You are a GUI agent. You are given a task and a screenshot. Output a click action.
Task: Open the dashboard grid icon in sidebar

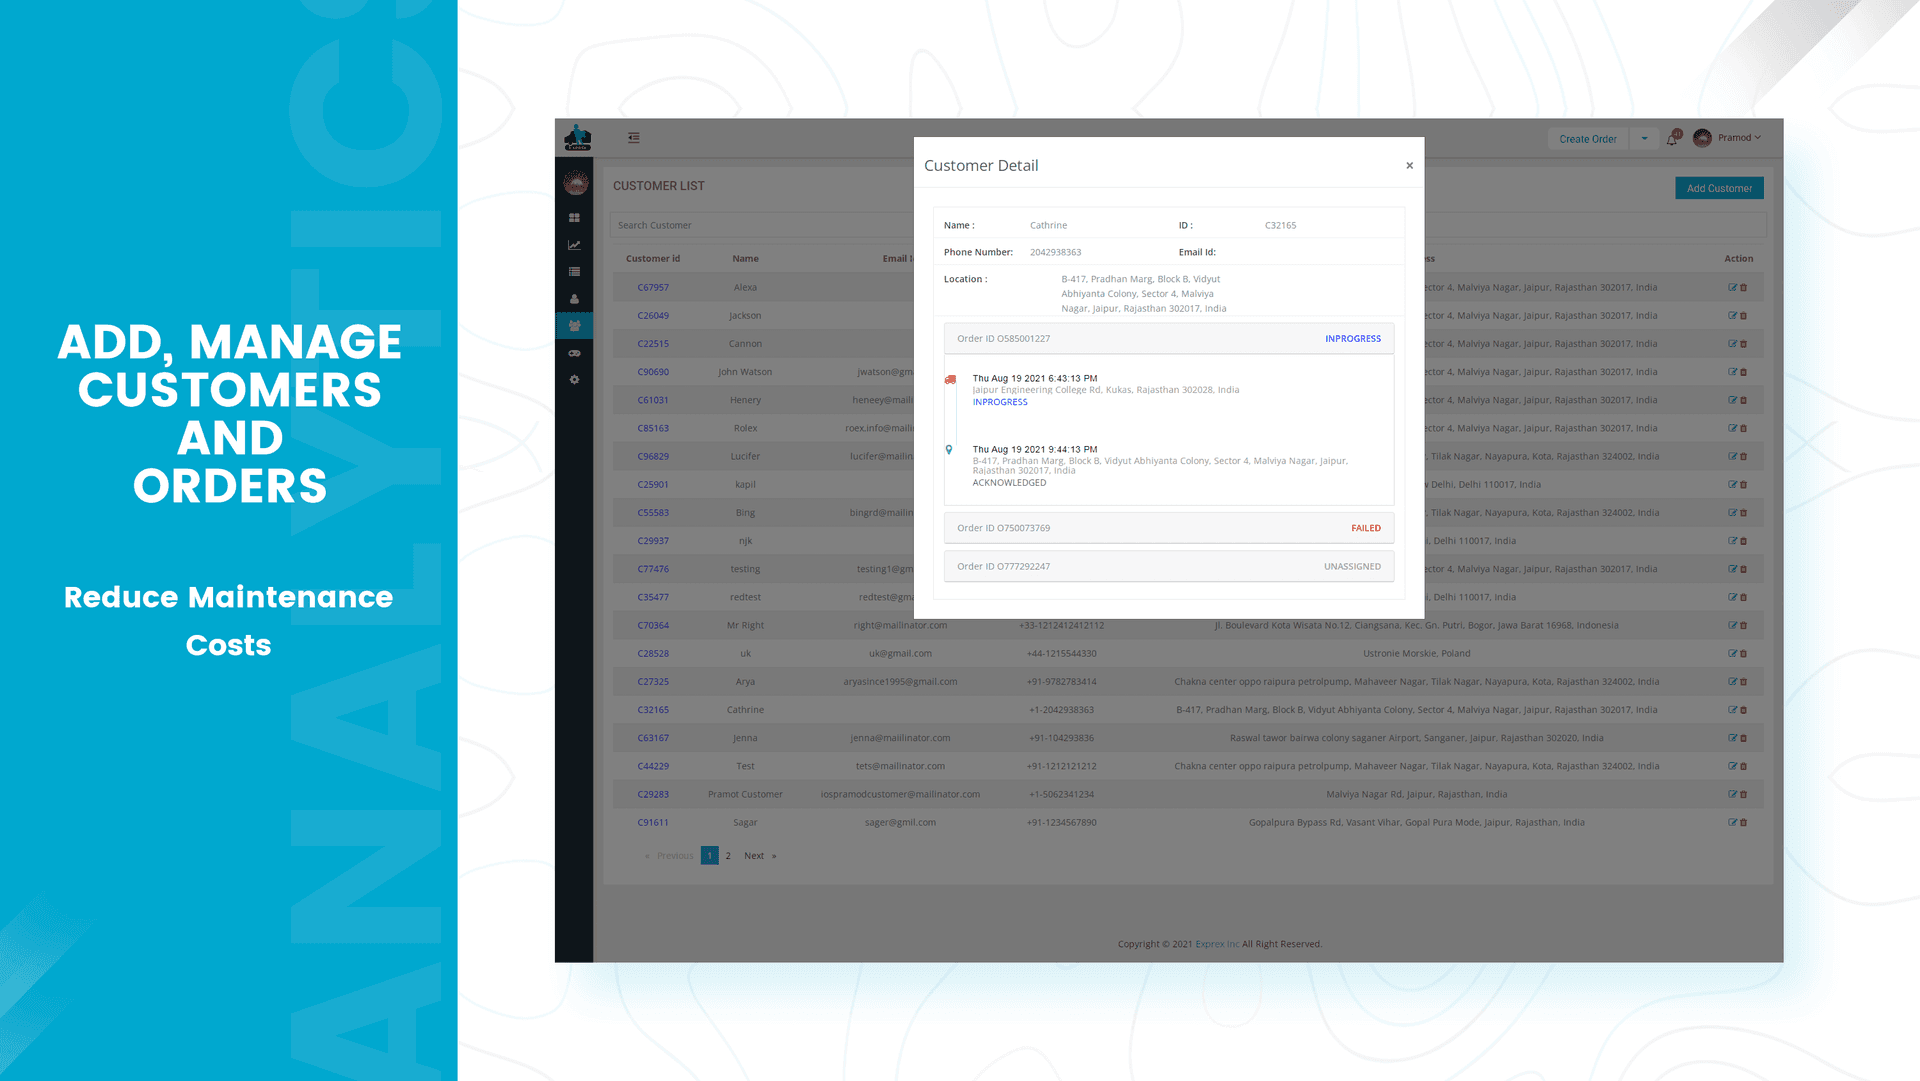(x=574, y=218)
